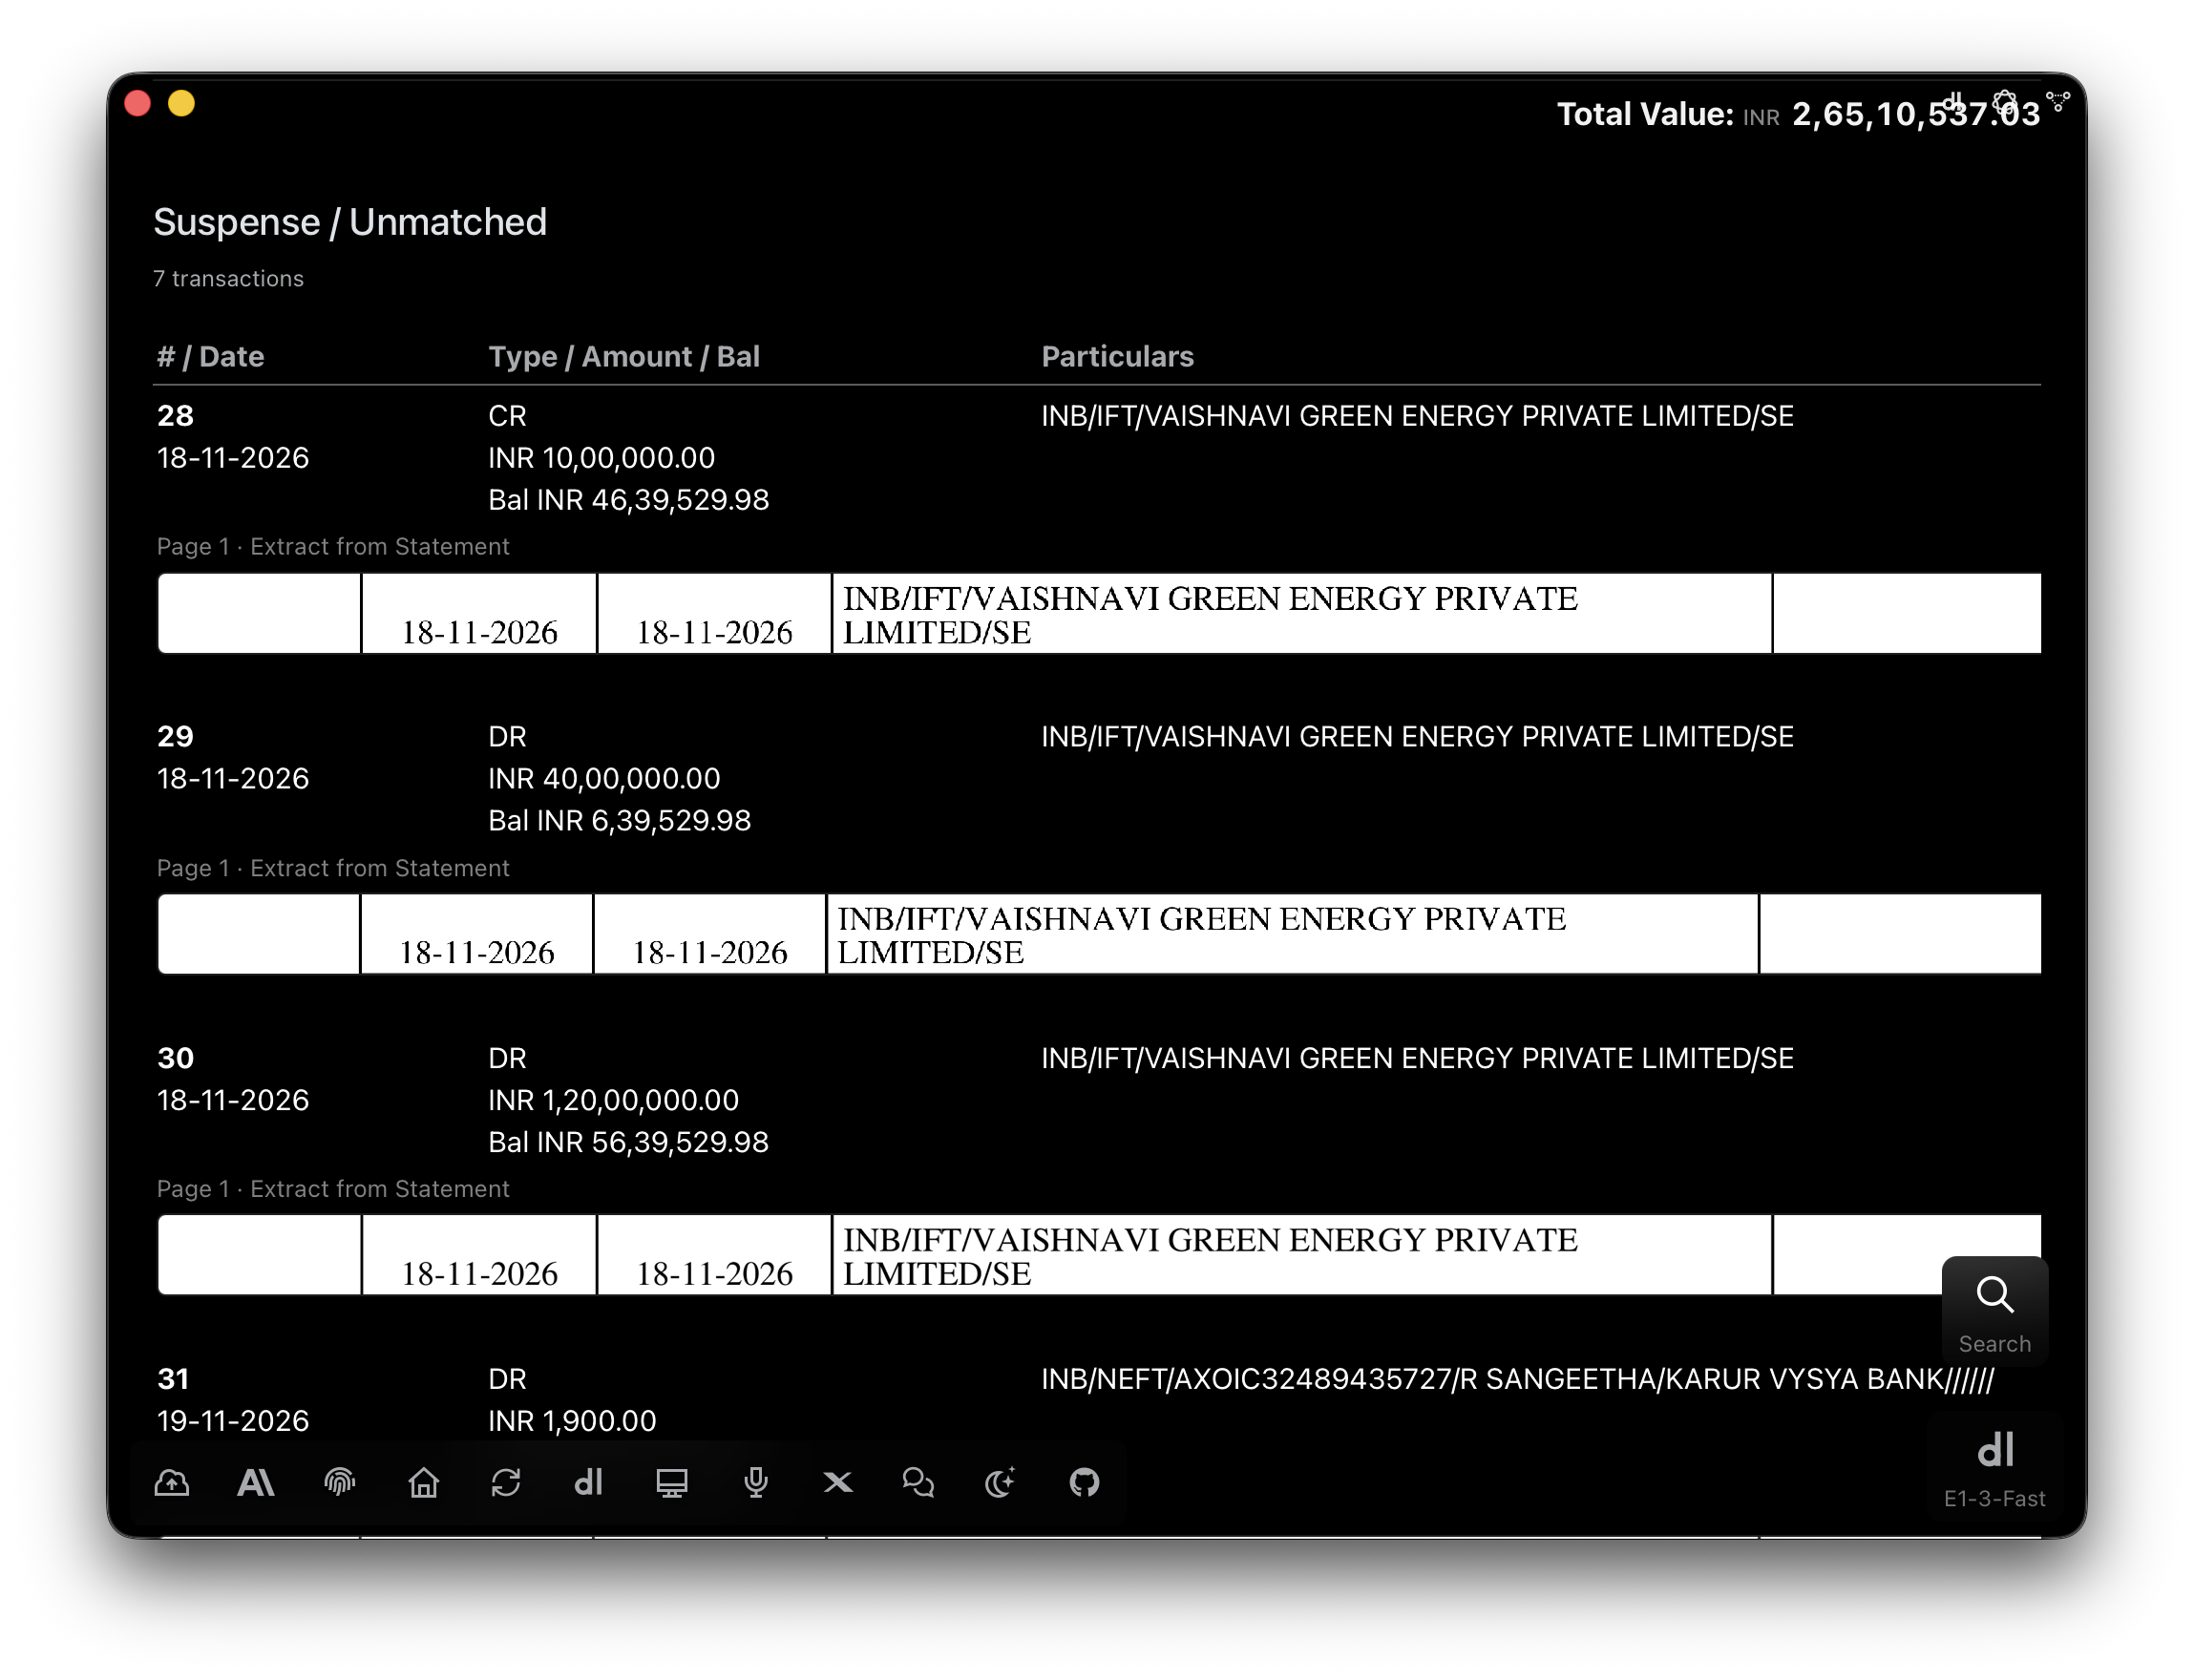The image size is (2194, 1680).
Task: Click balance 'Bal INR 56,39,529.98'
Action: point(628,1142)
